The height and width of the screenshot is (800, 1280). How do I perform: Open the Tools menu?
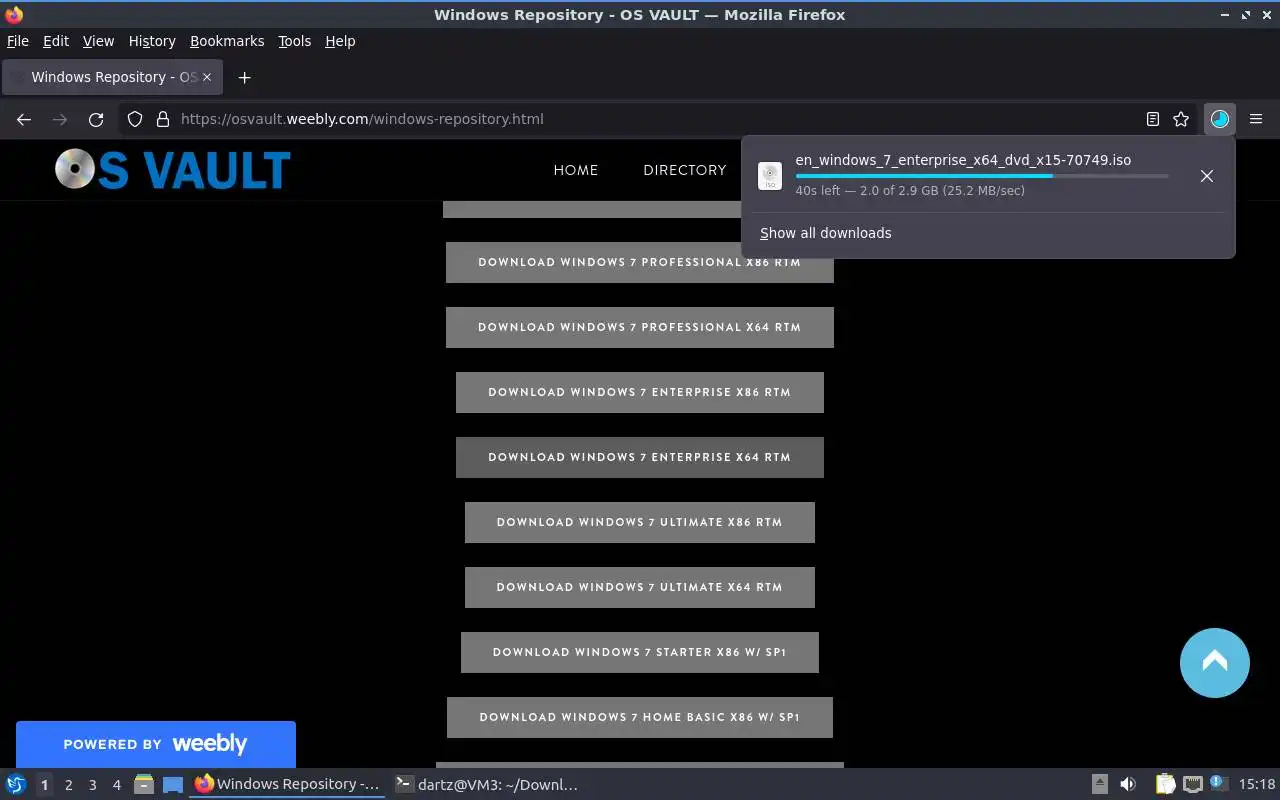coord(295,41)
